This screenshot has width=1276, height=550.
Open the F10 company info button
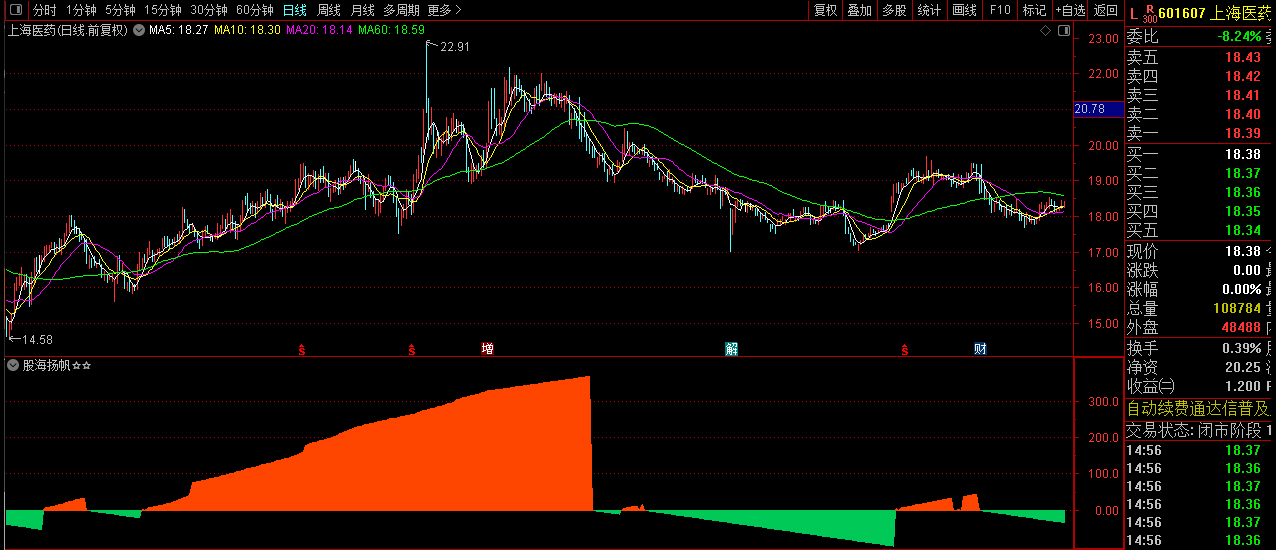999,10
